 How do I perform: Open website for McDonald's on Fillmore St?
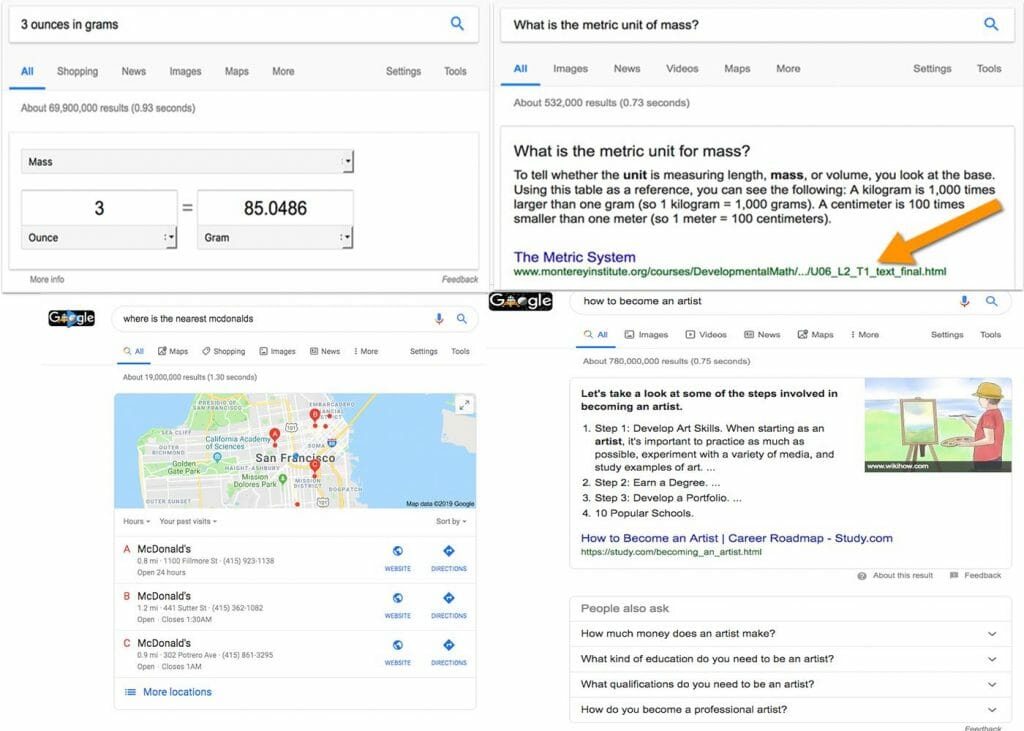tap(398, 557)
